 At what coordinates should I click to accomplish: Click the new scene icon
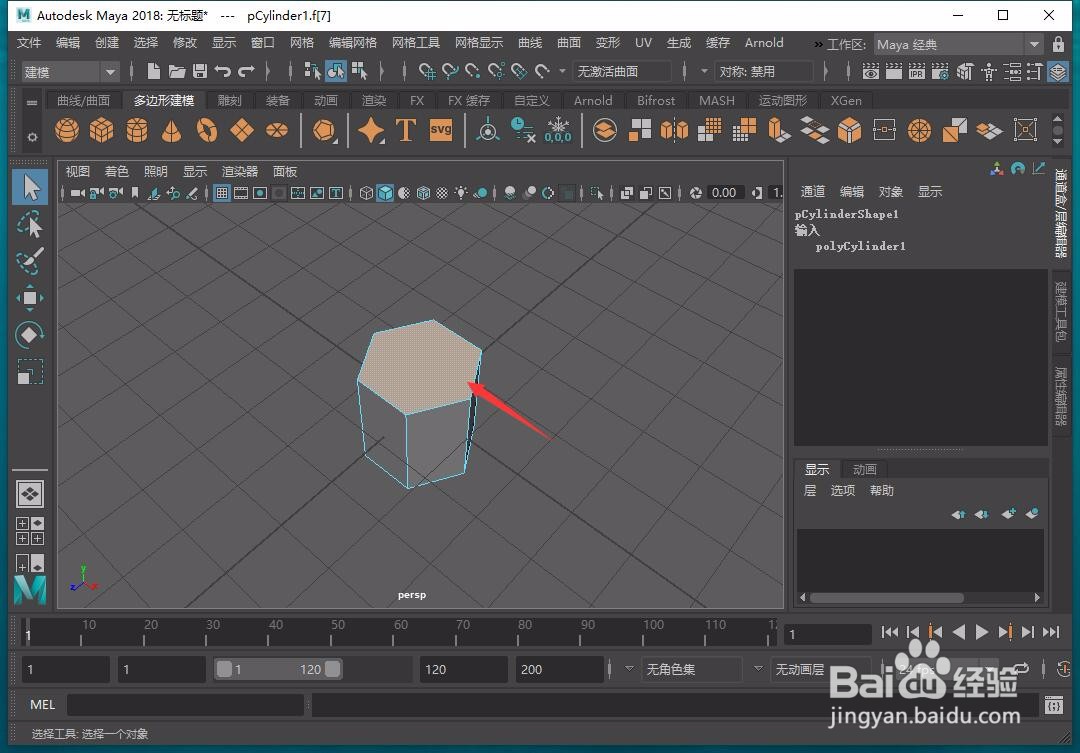pos(154,71)
